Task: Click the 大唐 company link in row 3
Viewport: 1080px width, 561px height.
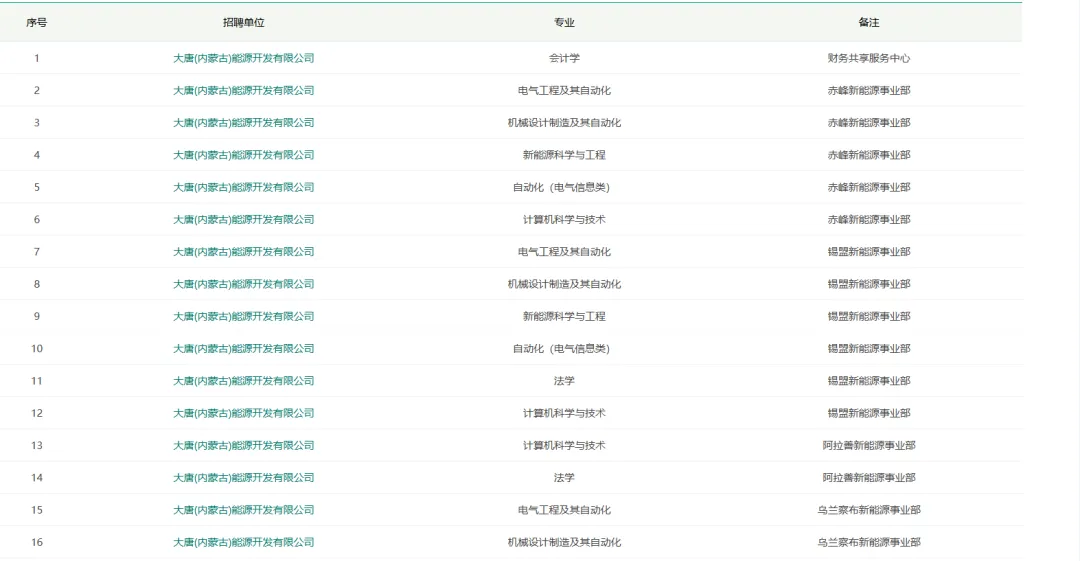Action: 243,123
